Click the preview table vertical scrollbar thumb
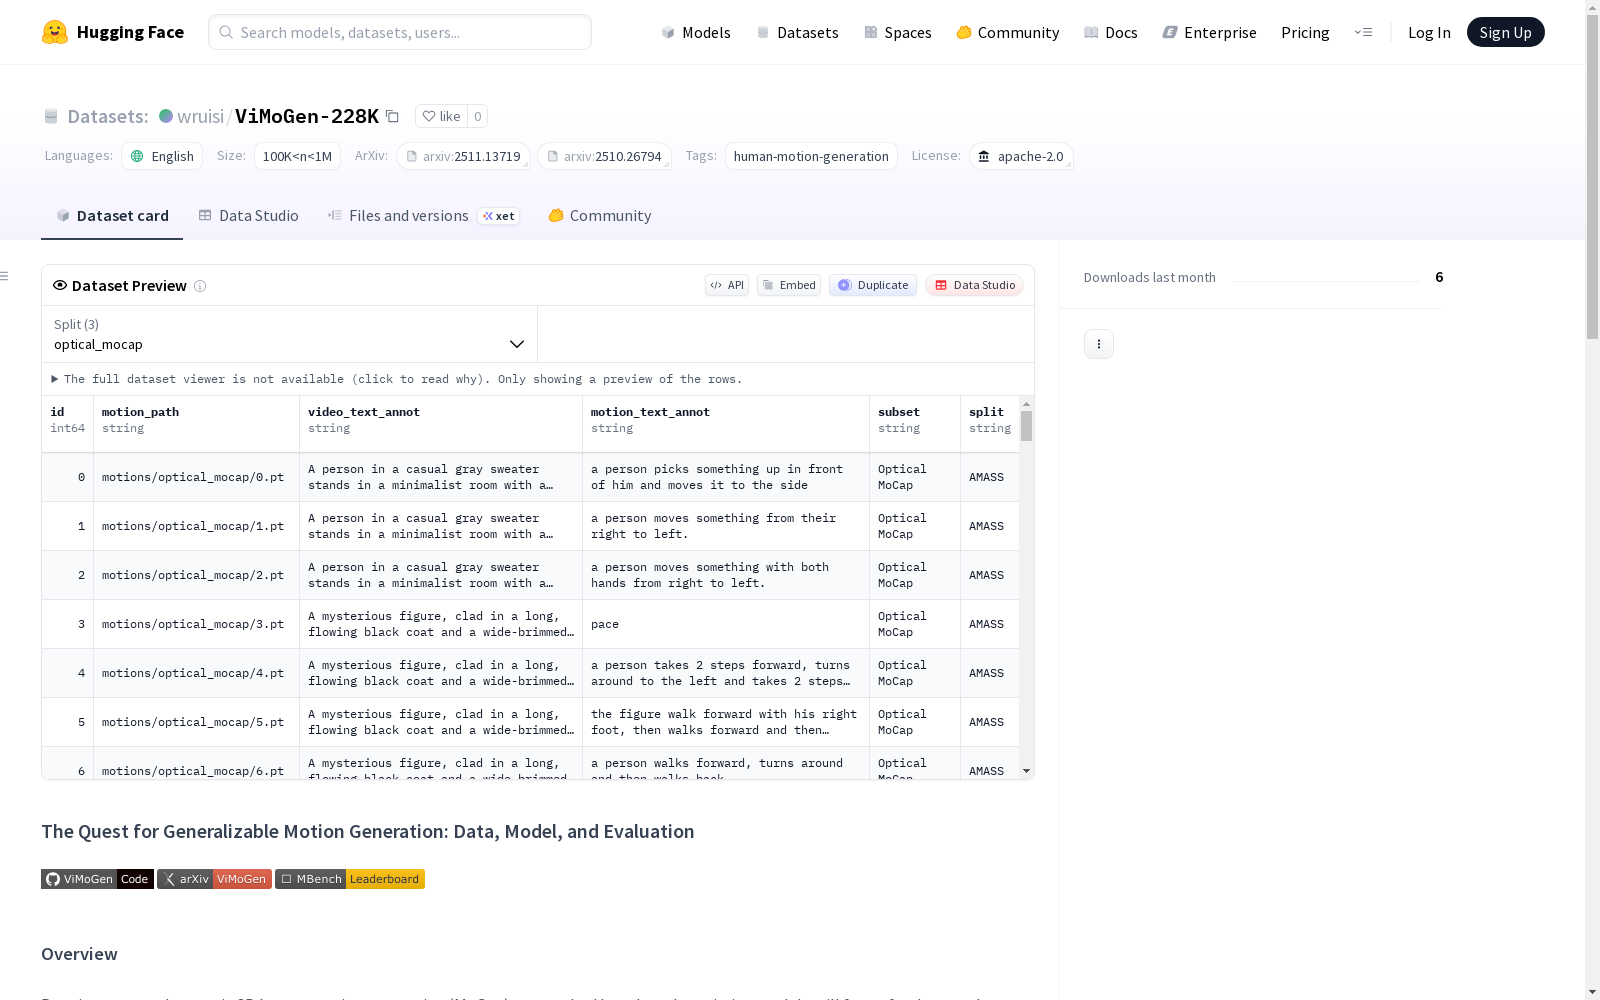 click(x=1026, y=426)
